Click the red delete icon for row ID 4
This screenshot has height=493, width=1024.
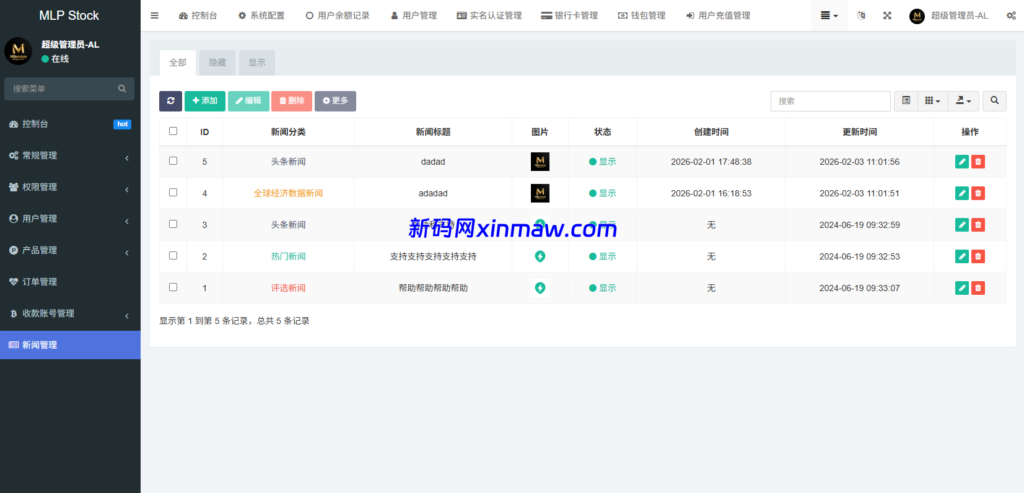pyautogui.click(x=978, y=193)
